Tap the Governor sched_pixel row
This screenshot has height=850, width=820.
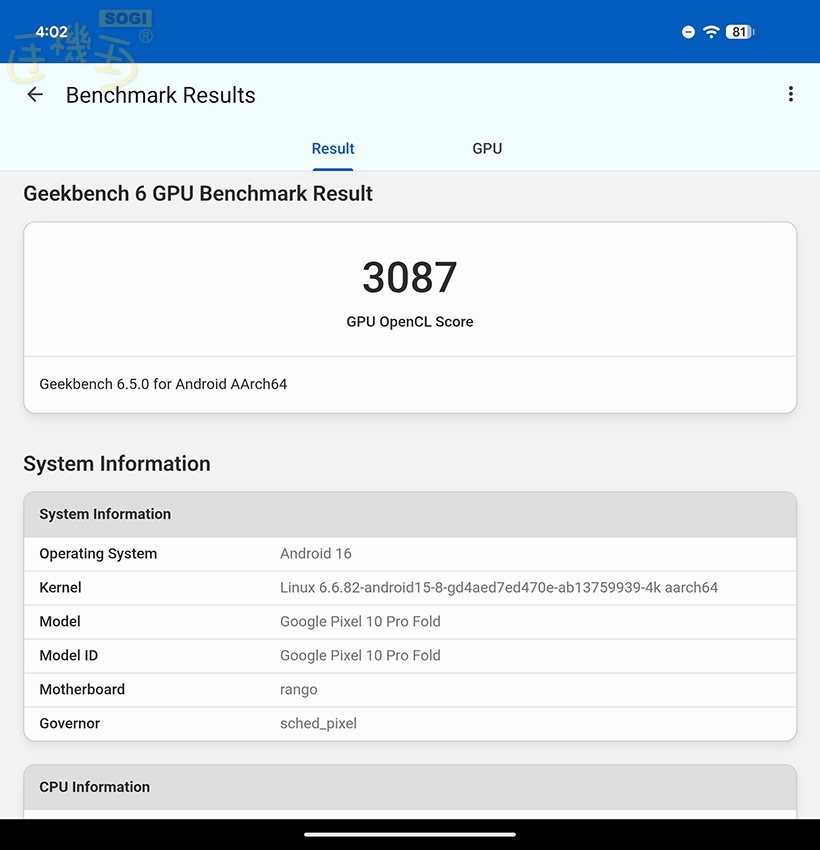[x=409, y=724]
